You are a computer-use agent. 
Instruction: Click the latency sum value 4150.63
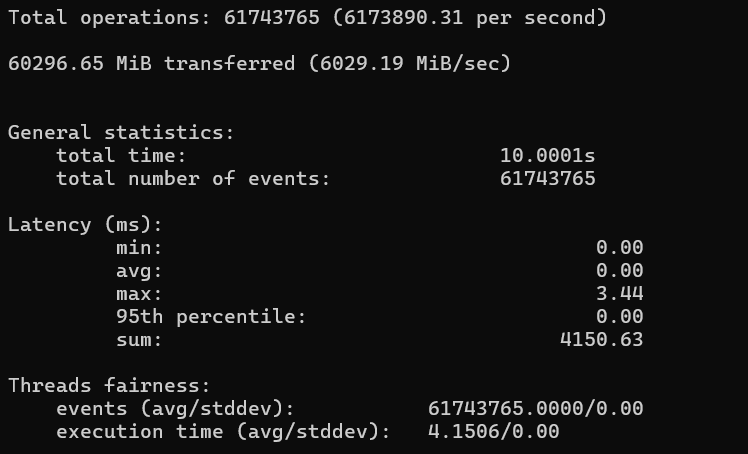point(601,340)
